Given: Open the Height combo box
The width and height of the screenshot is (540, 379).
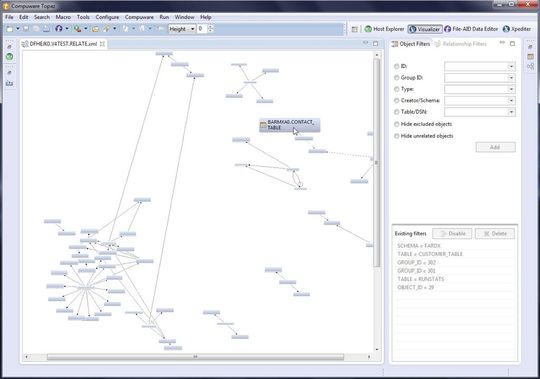Looking at the screenshot, I should click(182, 29).
